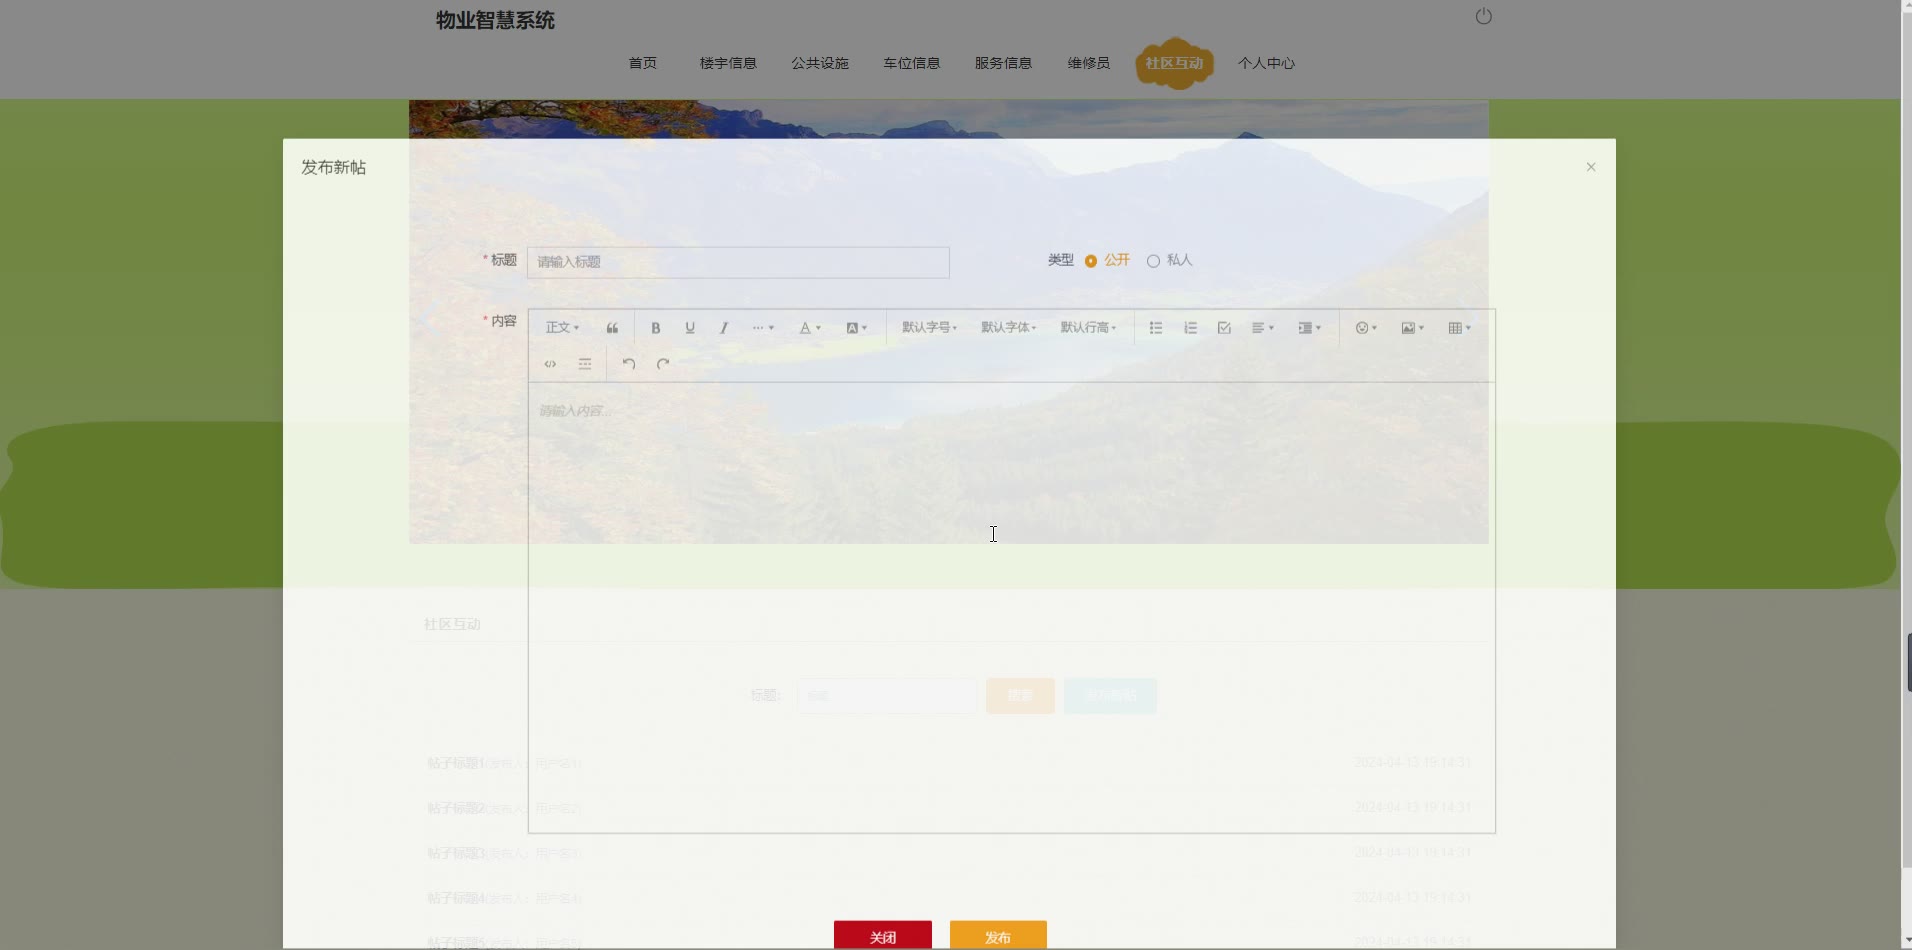Insert a code block with the </> icon

click(x=550, y=364)
